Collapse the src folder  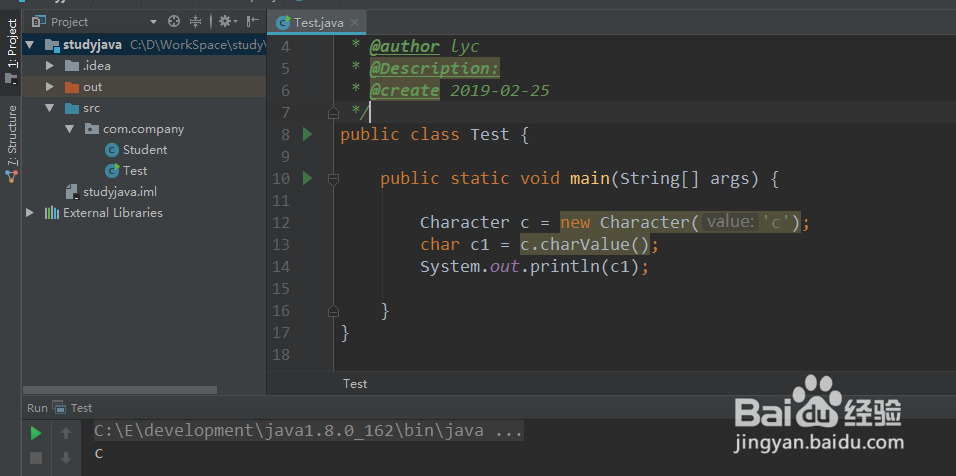50,108
